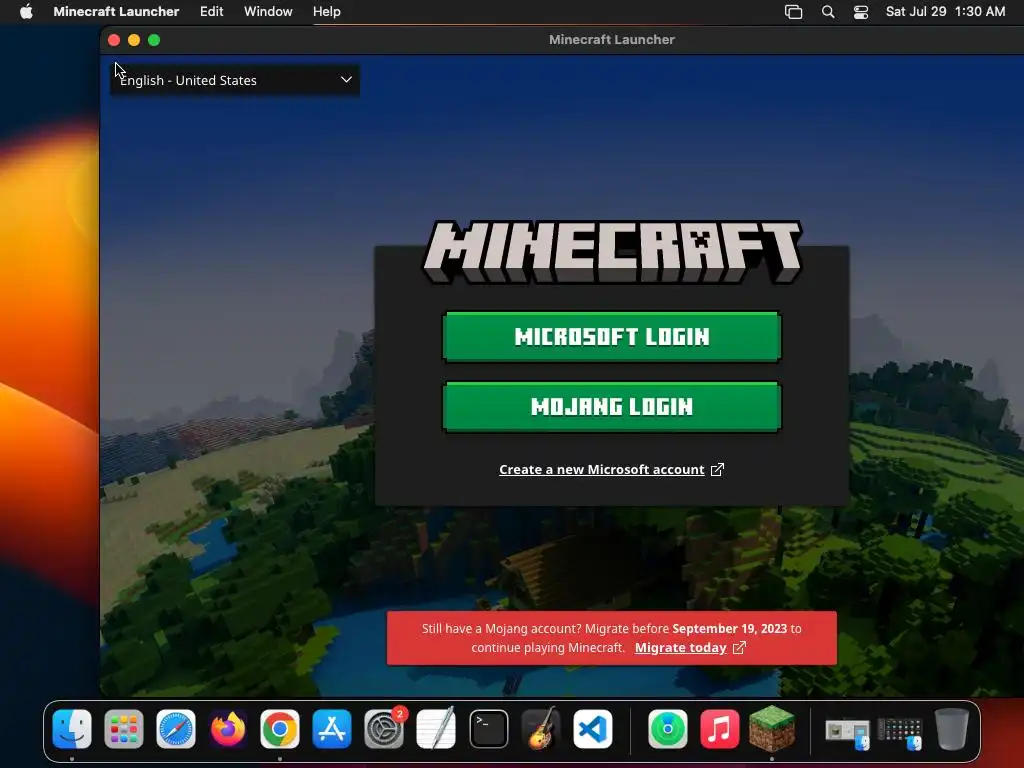Launch Google Chrome from the Dock

(x=280, y=729)
